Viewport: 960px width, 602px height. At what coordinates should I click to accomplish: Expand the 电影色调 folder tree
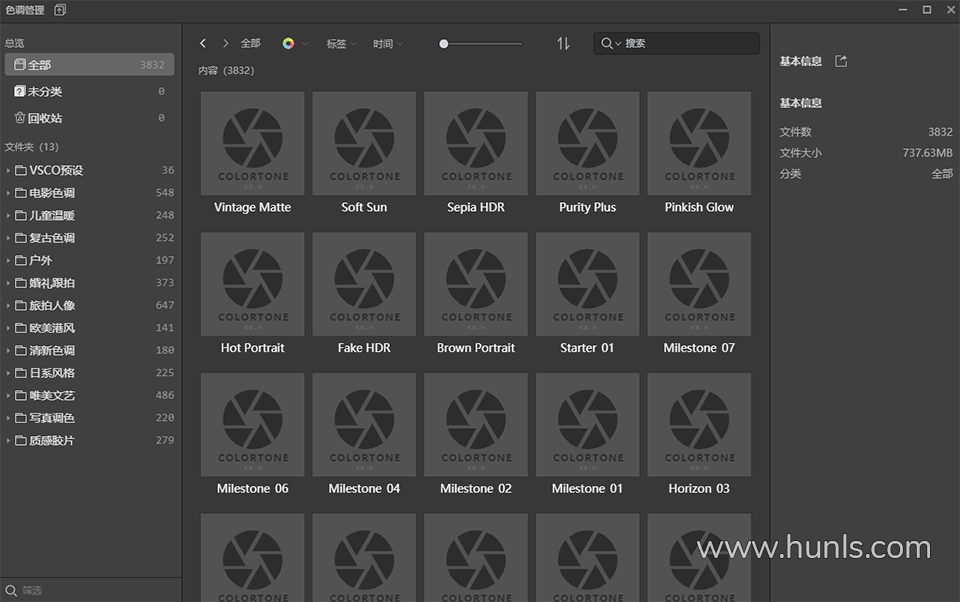click(8, 193)
